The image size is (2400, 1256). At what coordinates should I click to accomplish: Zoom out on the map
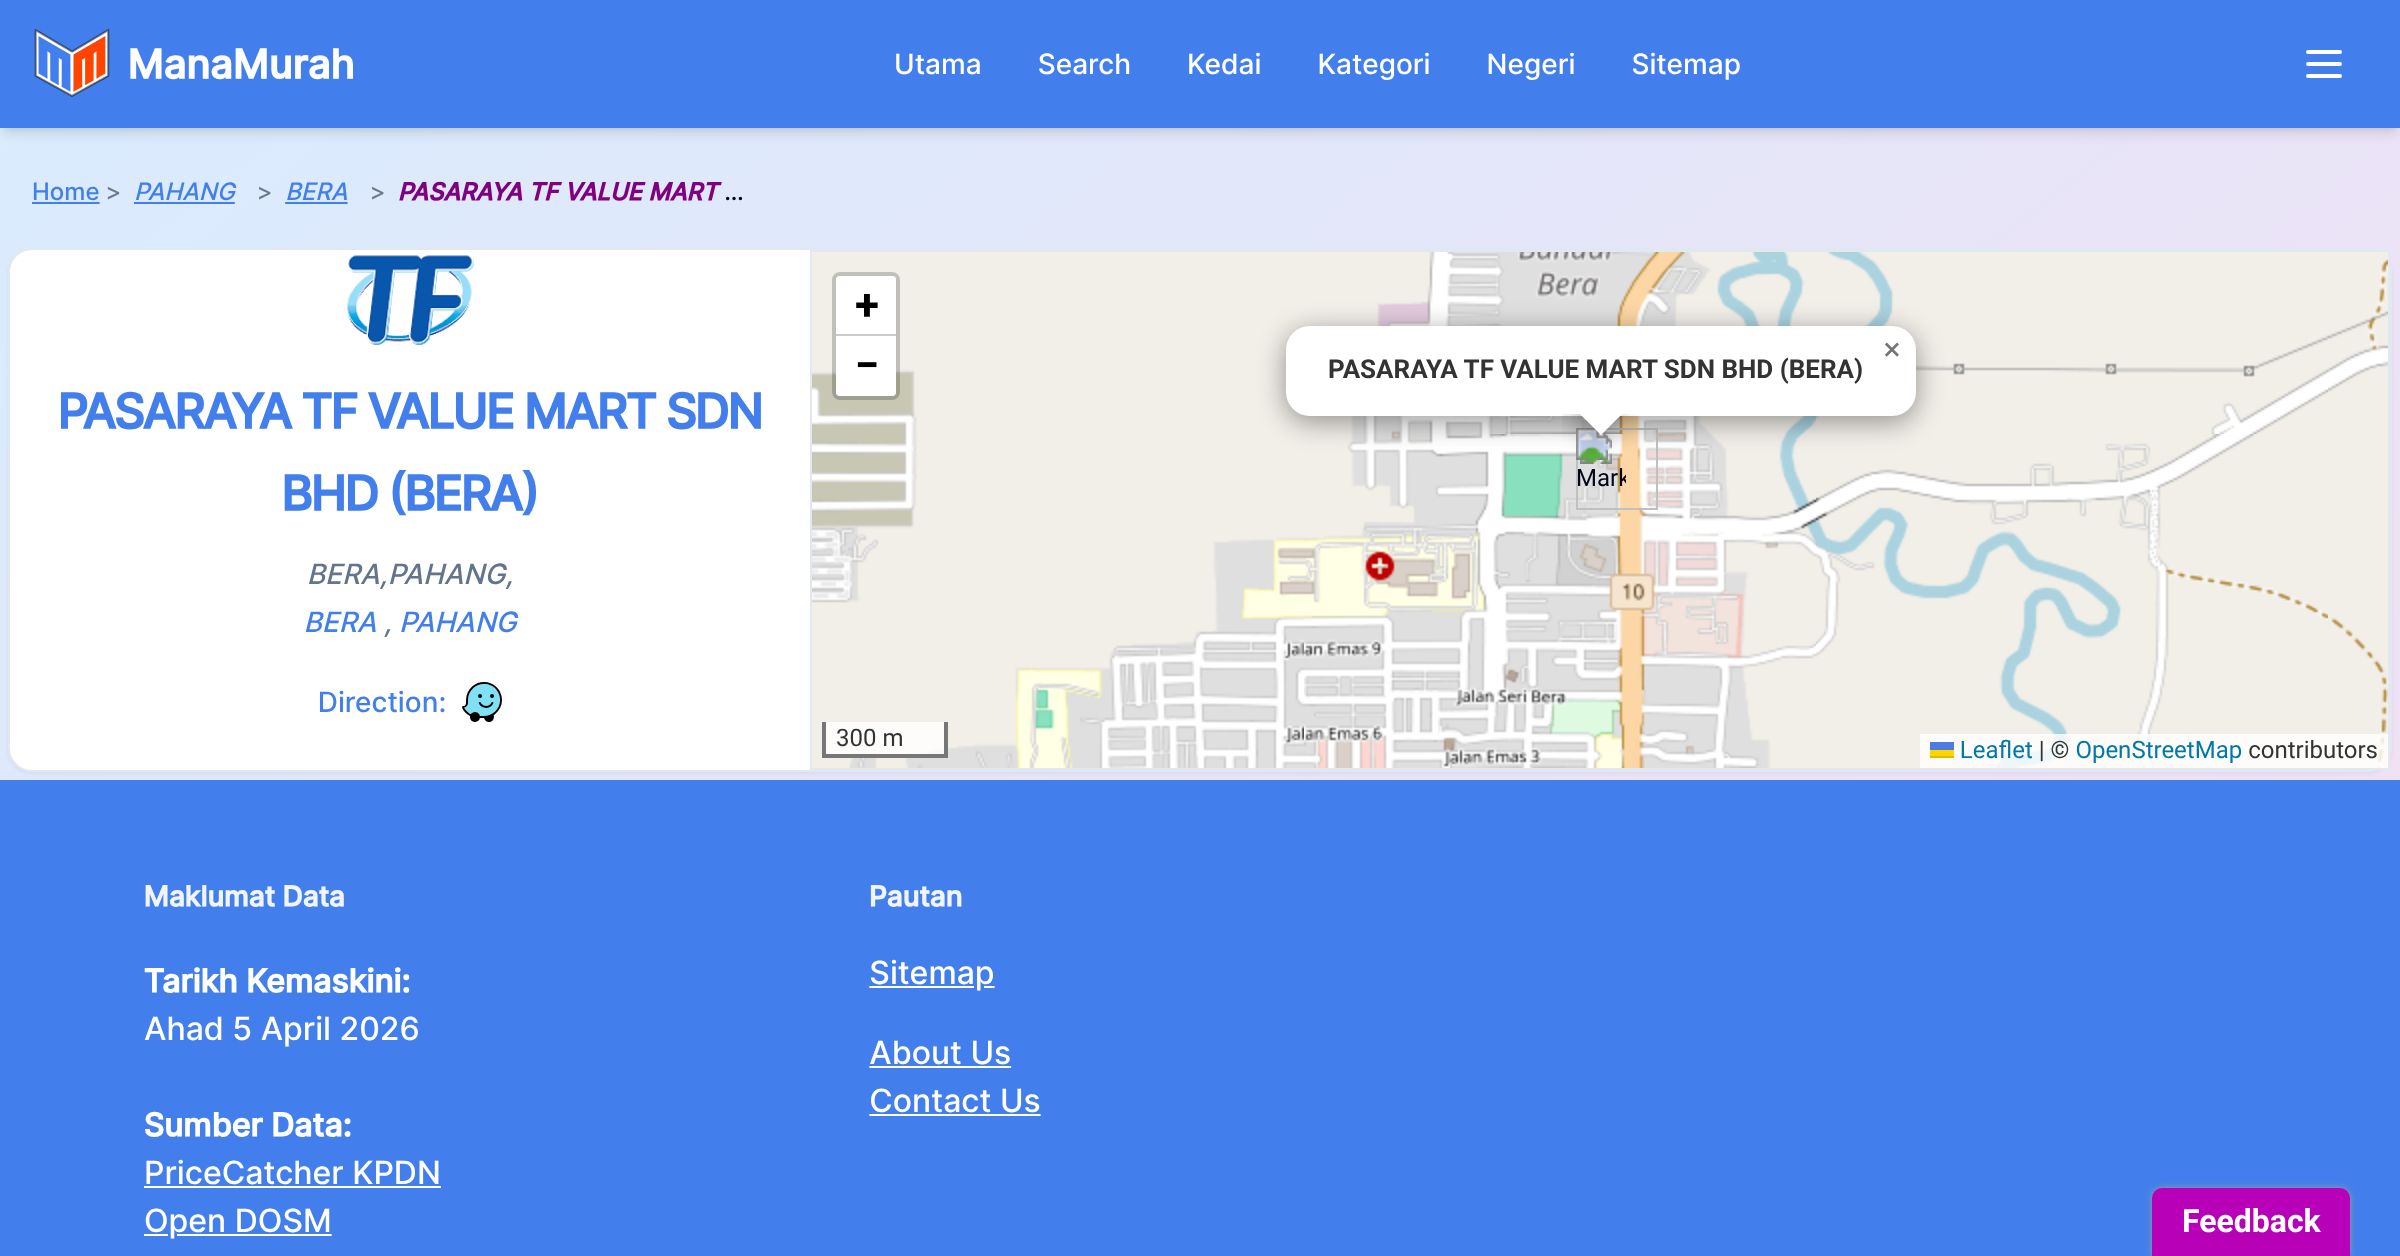coord(866,365)
